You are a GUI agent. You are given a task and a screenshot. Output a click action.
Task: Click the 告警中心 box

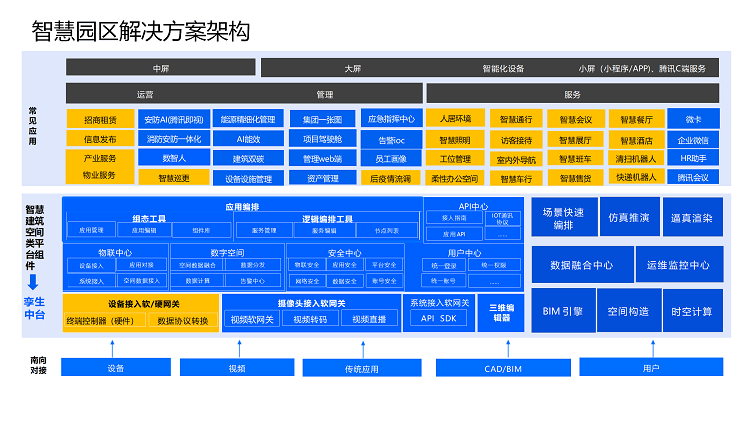coord(253,281)
